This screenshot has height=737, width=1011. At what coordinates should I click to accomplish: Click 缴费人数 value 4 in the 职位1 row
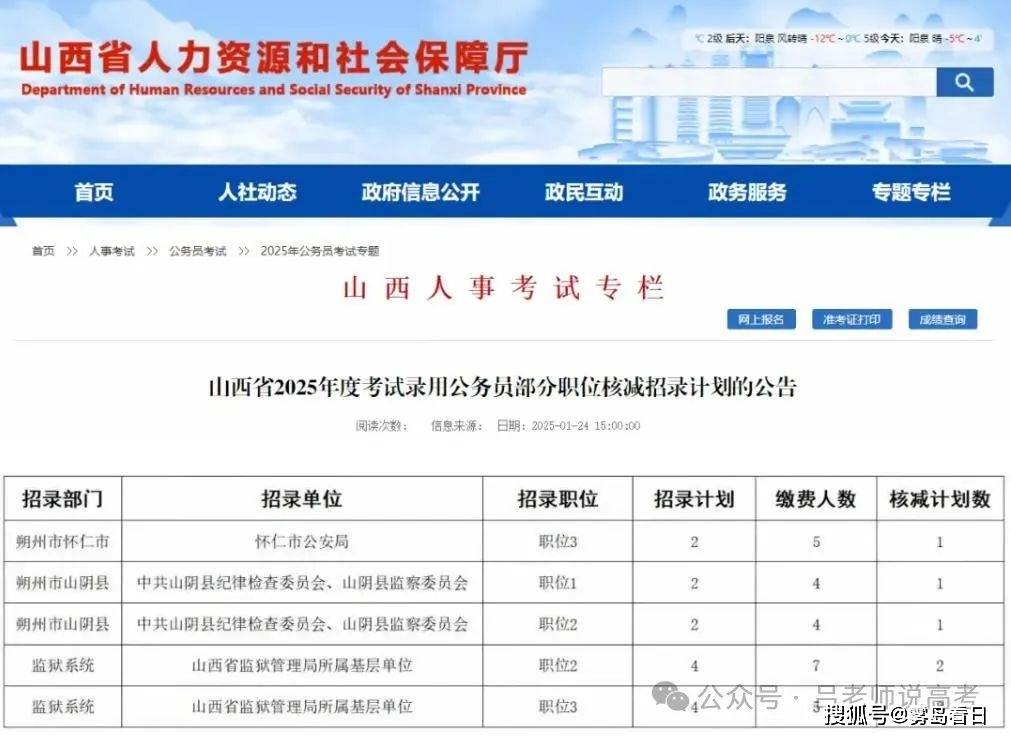(x=816, y=584)
